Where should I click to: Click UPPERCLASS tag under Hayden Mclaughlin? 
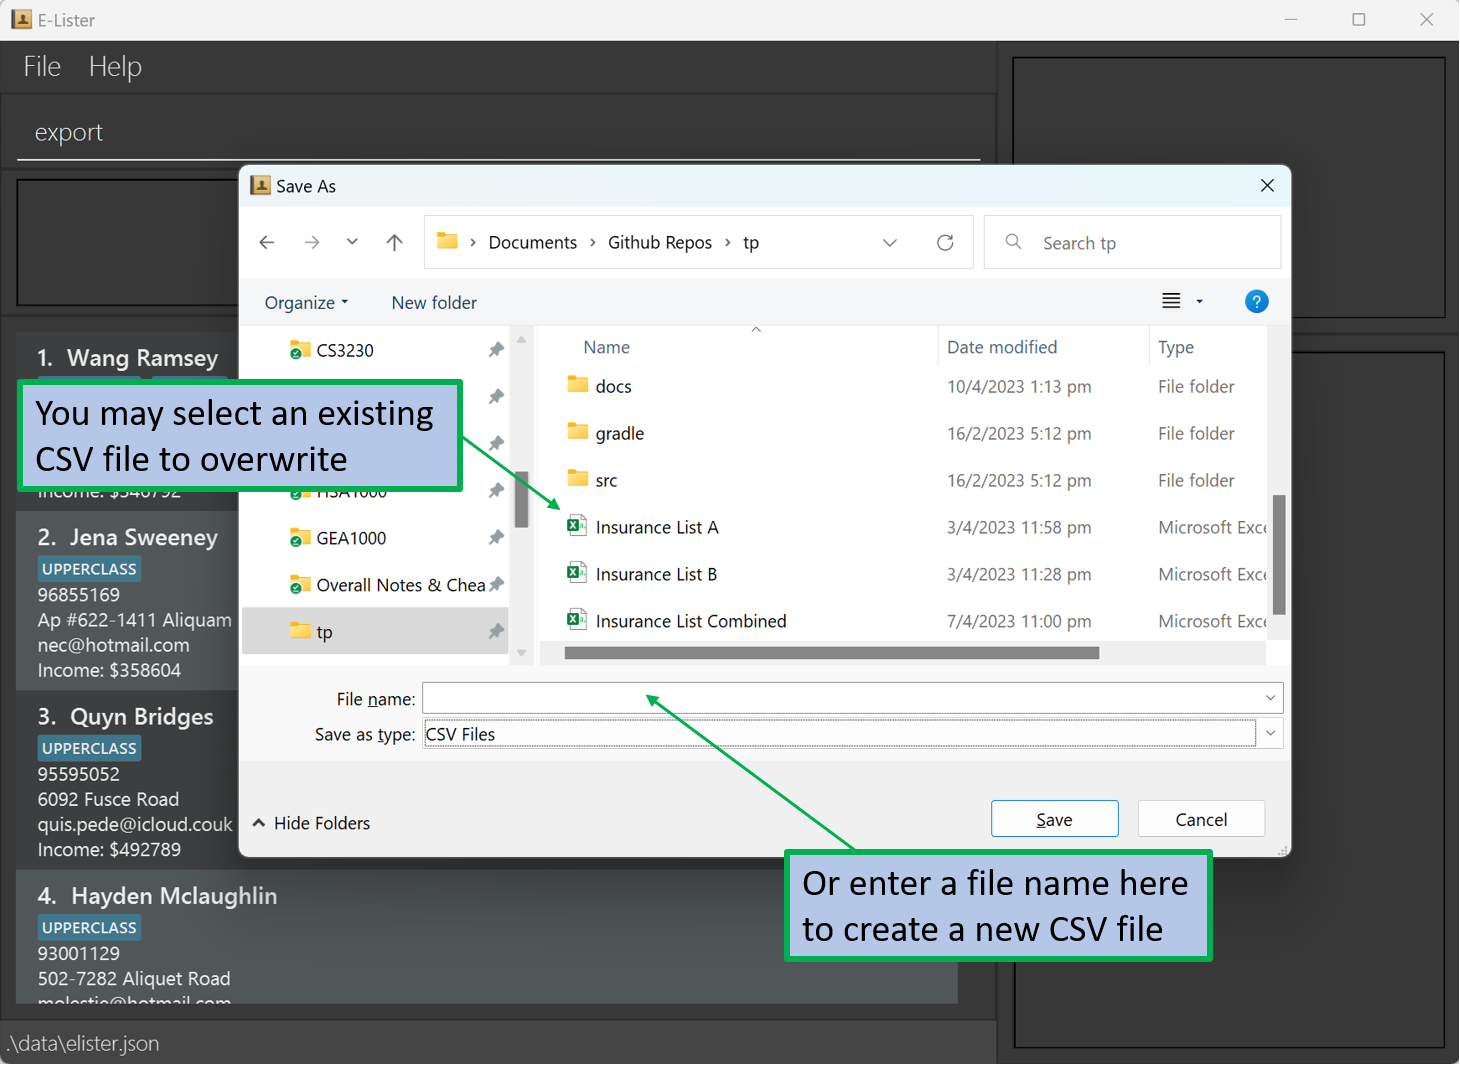89,928
